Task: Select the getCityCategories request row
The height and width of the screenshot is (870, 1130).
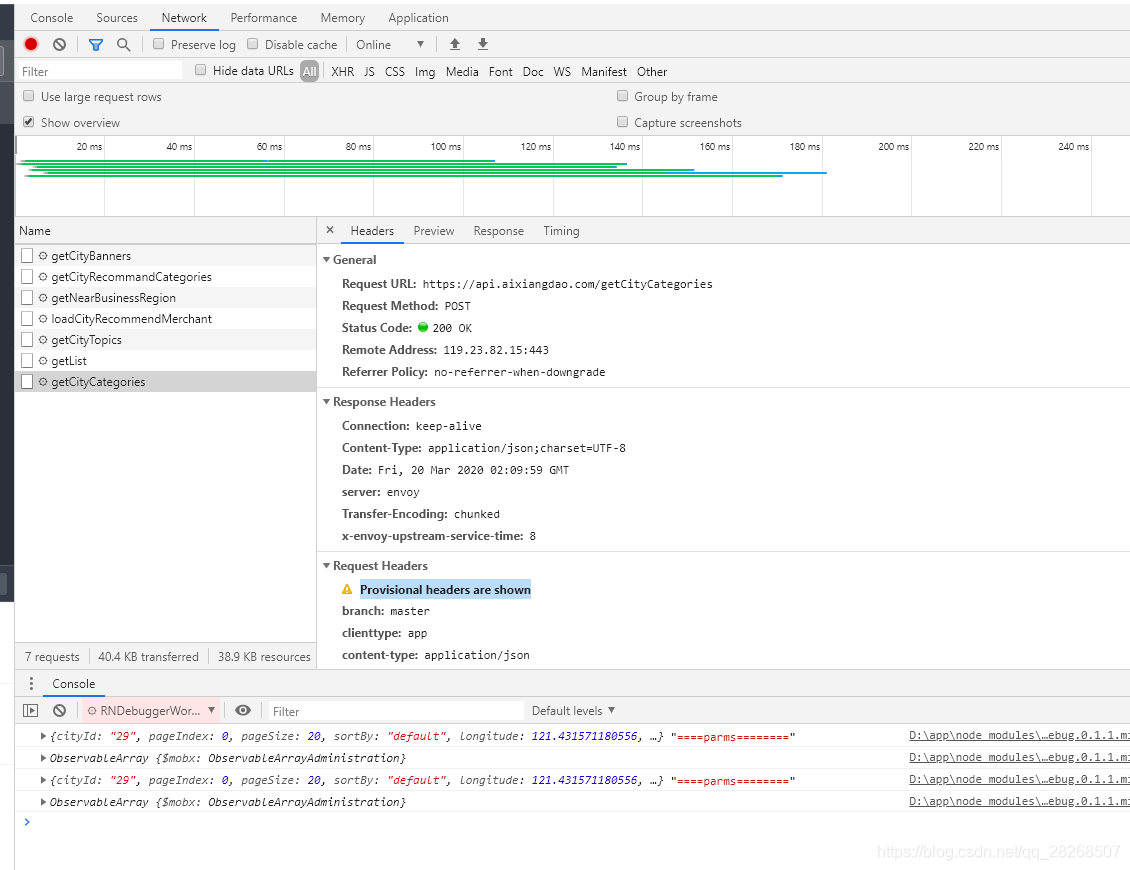Action: point(166,381)
